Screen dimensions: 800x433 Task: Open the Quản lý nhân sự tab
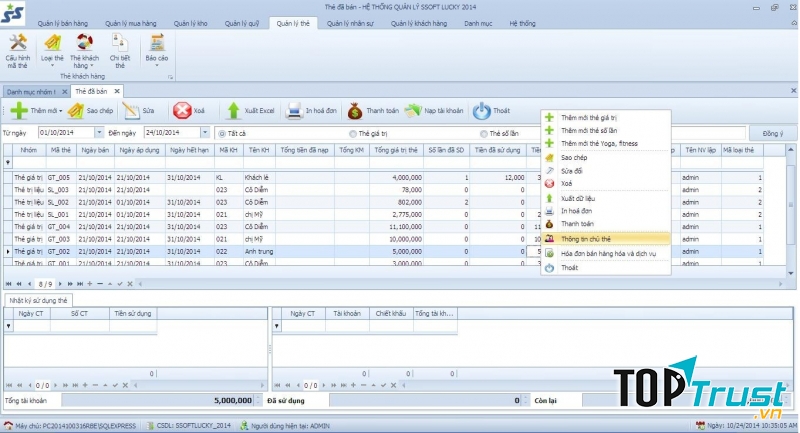point(350,23)
